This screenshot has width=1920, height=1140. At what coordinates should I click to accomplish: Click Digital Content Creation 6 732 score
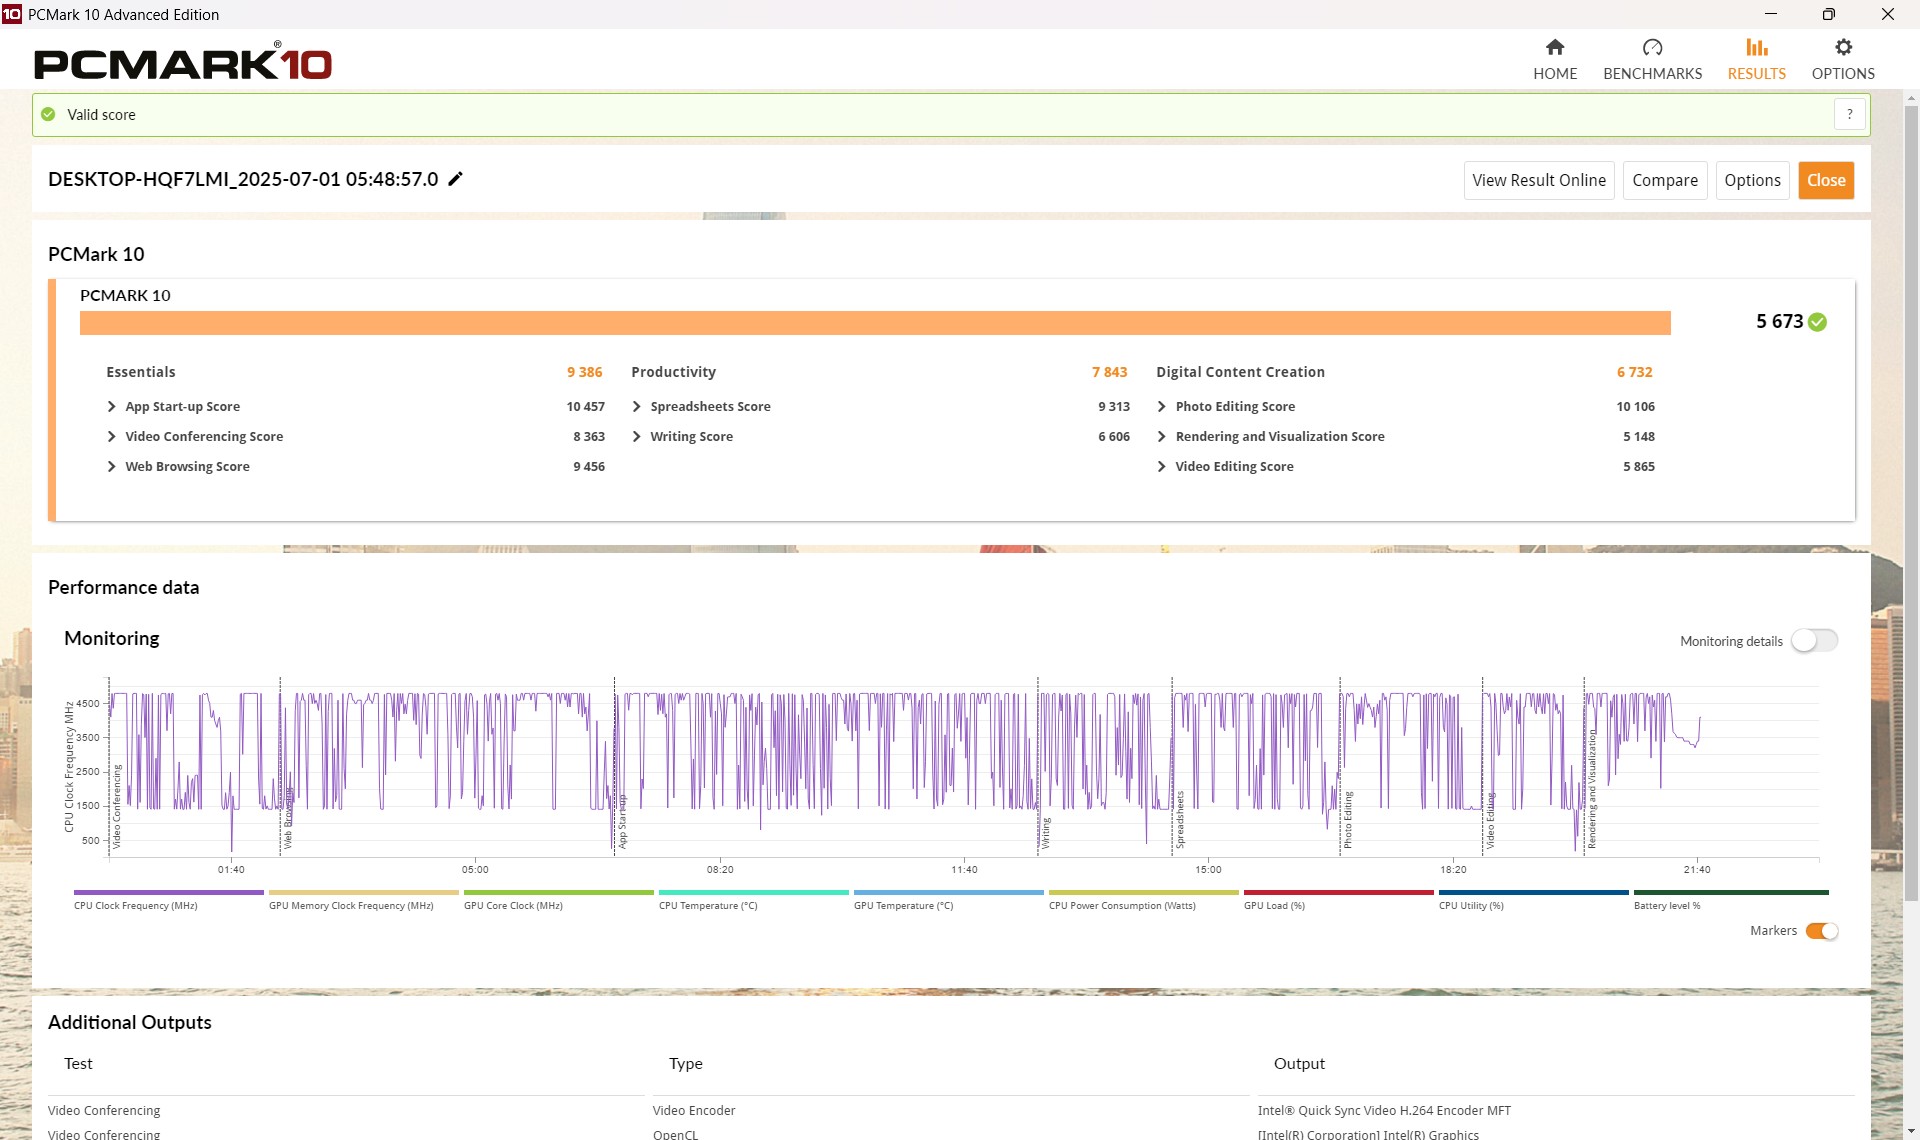[1634, 372]
